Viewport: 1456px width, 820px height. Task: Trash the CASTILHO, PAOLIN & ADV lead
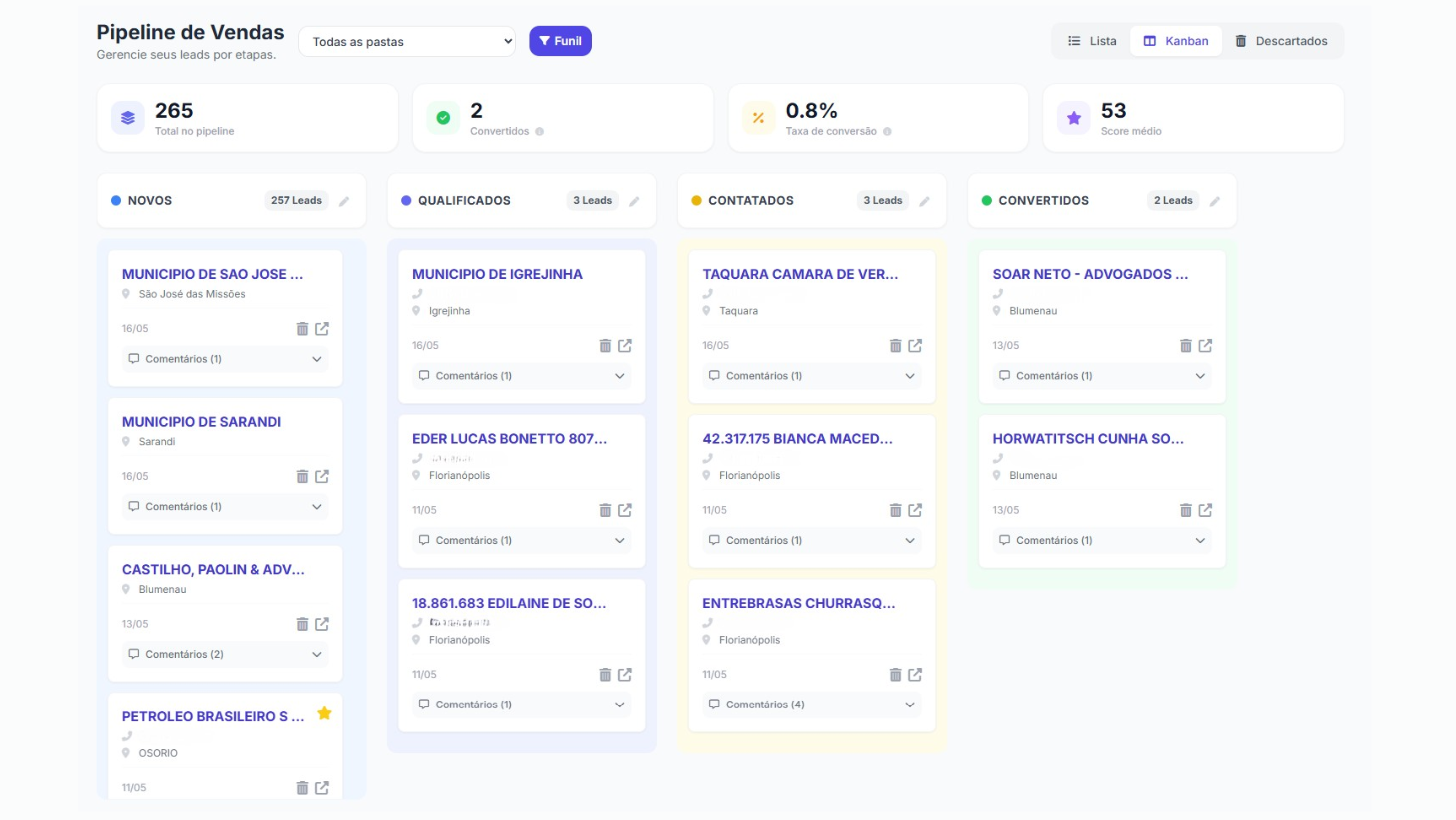(x=302, y=624)
